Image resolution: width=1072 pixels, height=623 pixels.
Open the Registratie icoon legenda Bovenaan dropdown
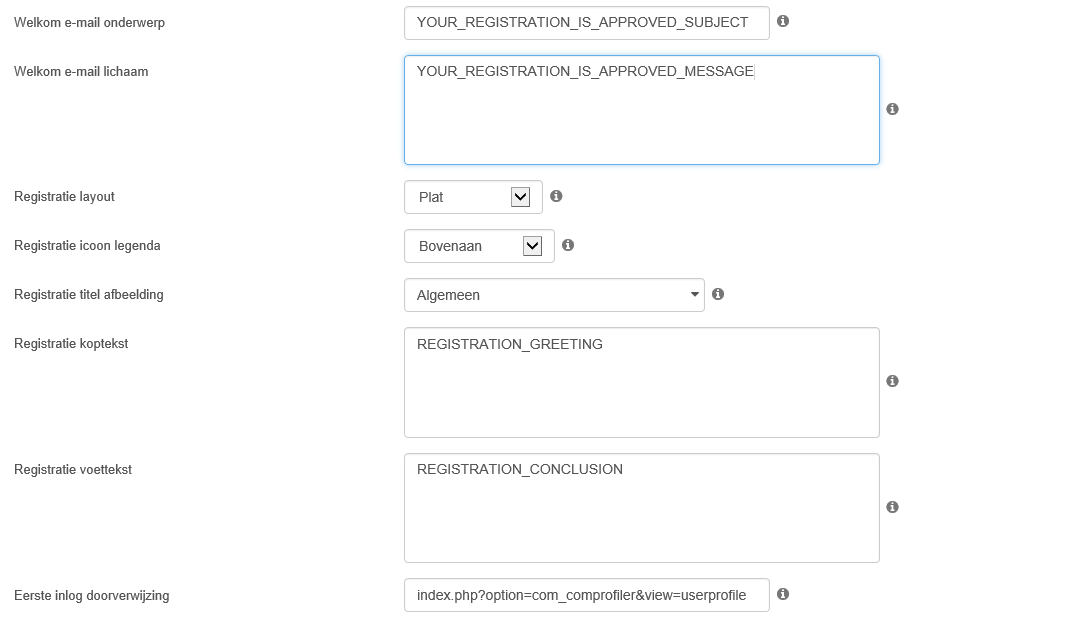479,246
